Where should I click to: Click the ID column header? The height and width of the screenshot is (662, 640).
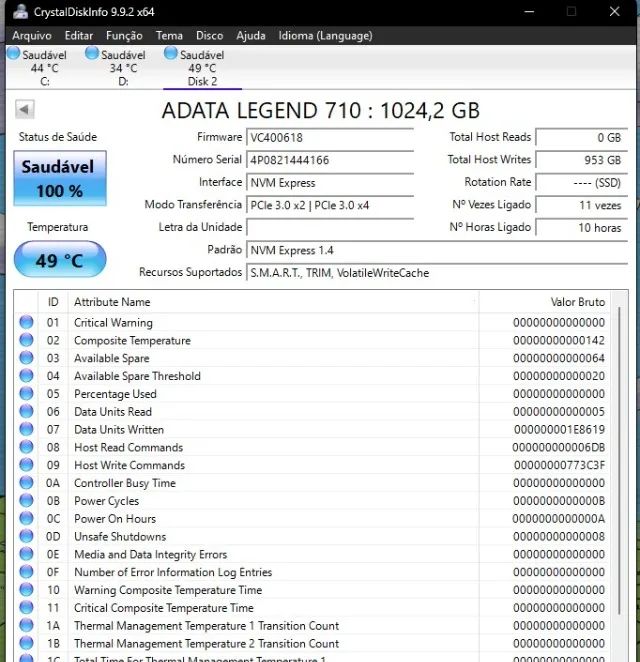click(x=53, y=302)
